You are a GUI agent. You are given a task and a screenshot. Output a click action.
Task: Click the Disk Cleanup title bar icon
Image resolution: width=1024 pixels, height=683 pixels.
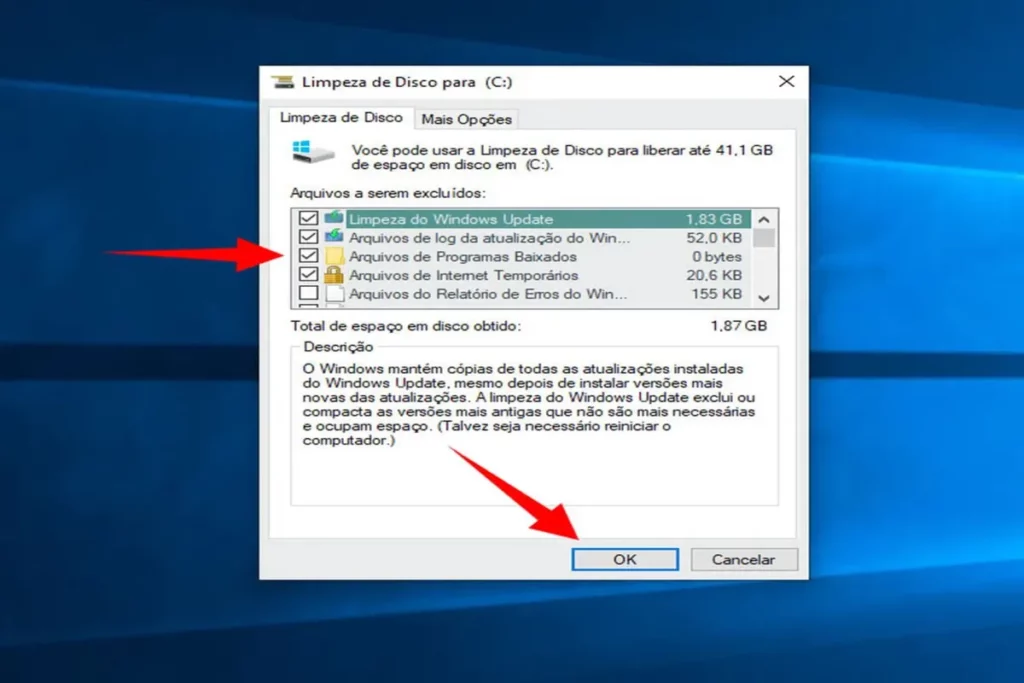tap(283, 82)
